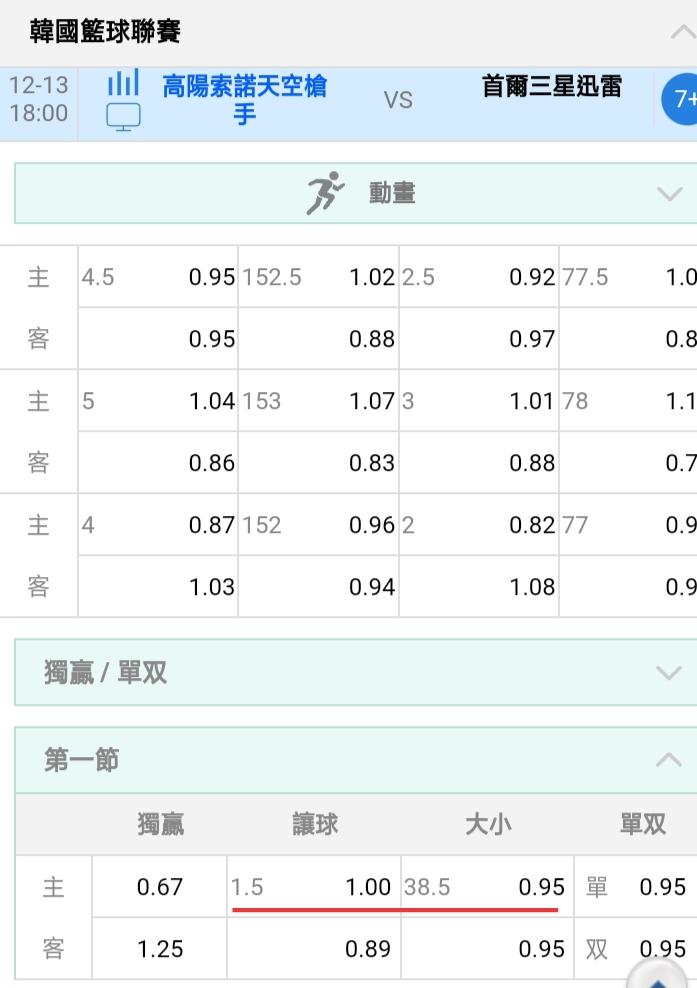Pick first quarter handicap 1.5 at 1.00
Image resolution: width=697 pixels, height=988 pixels.
[x=313, y=887]
